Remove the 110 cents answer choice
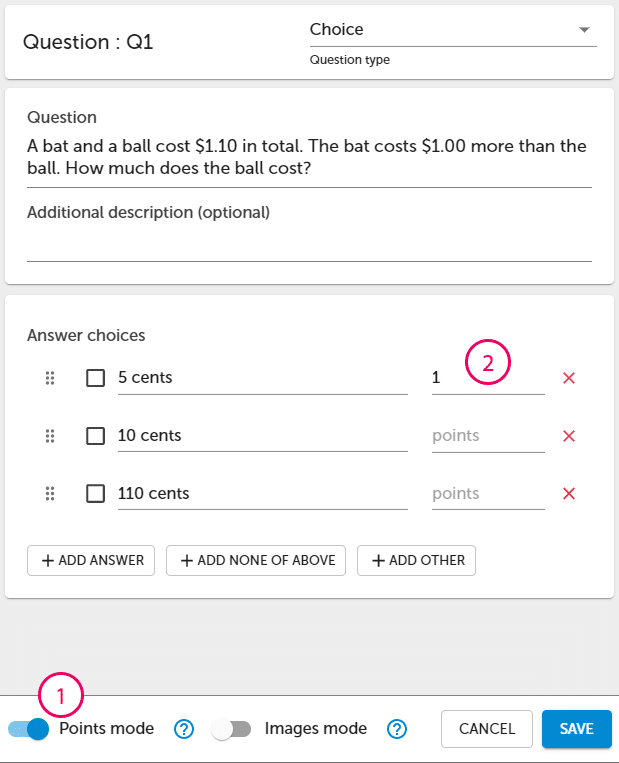 tap(568, 493)
